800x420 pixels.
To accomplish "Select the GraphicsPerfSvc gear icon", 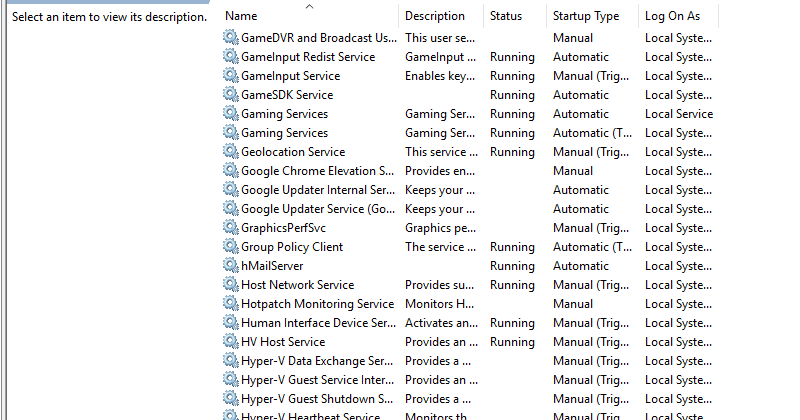I will click(x=231, y=227).
